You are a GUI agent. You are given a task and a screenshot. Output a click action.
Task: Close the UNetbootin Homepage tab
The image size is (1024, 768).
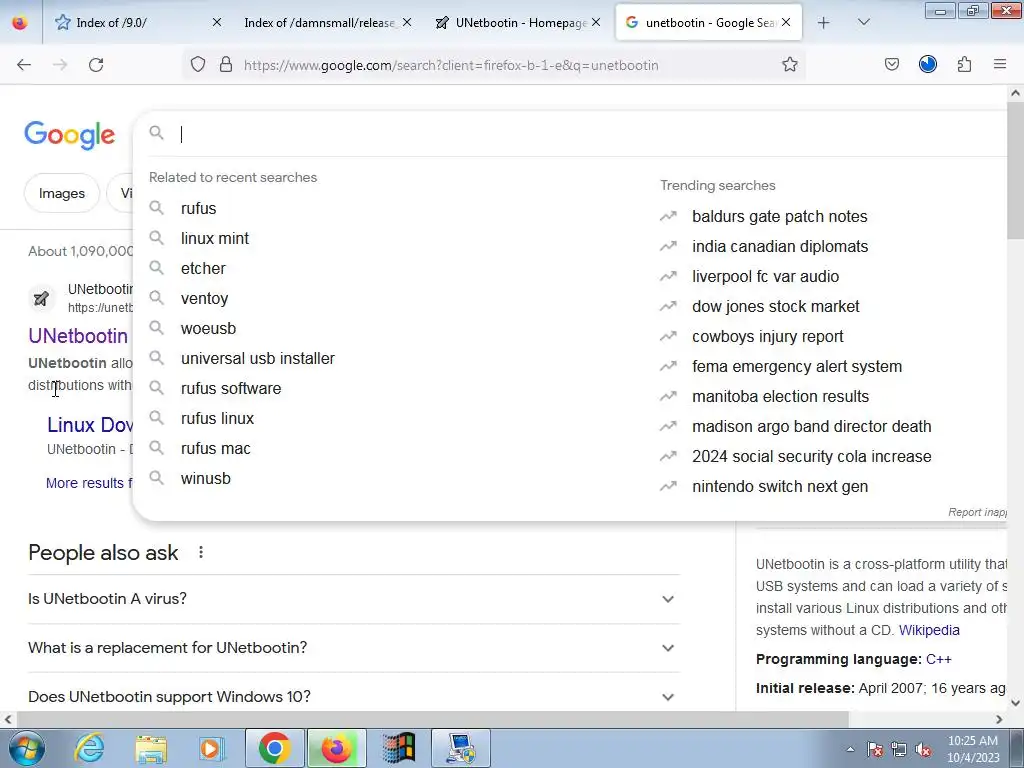(x=596, y=22)
